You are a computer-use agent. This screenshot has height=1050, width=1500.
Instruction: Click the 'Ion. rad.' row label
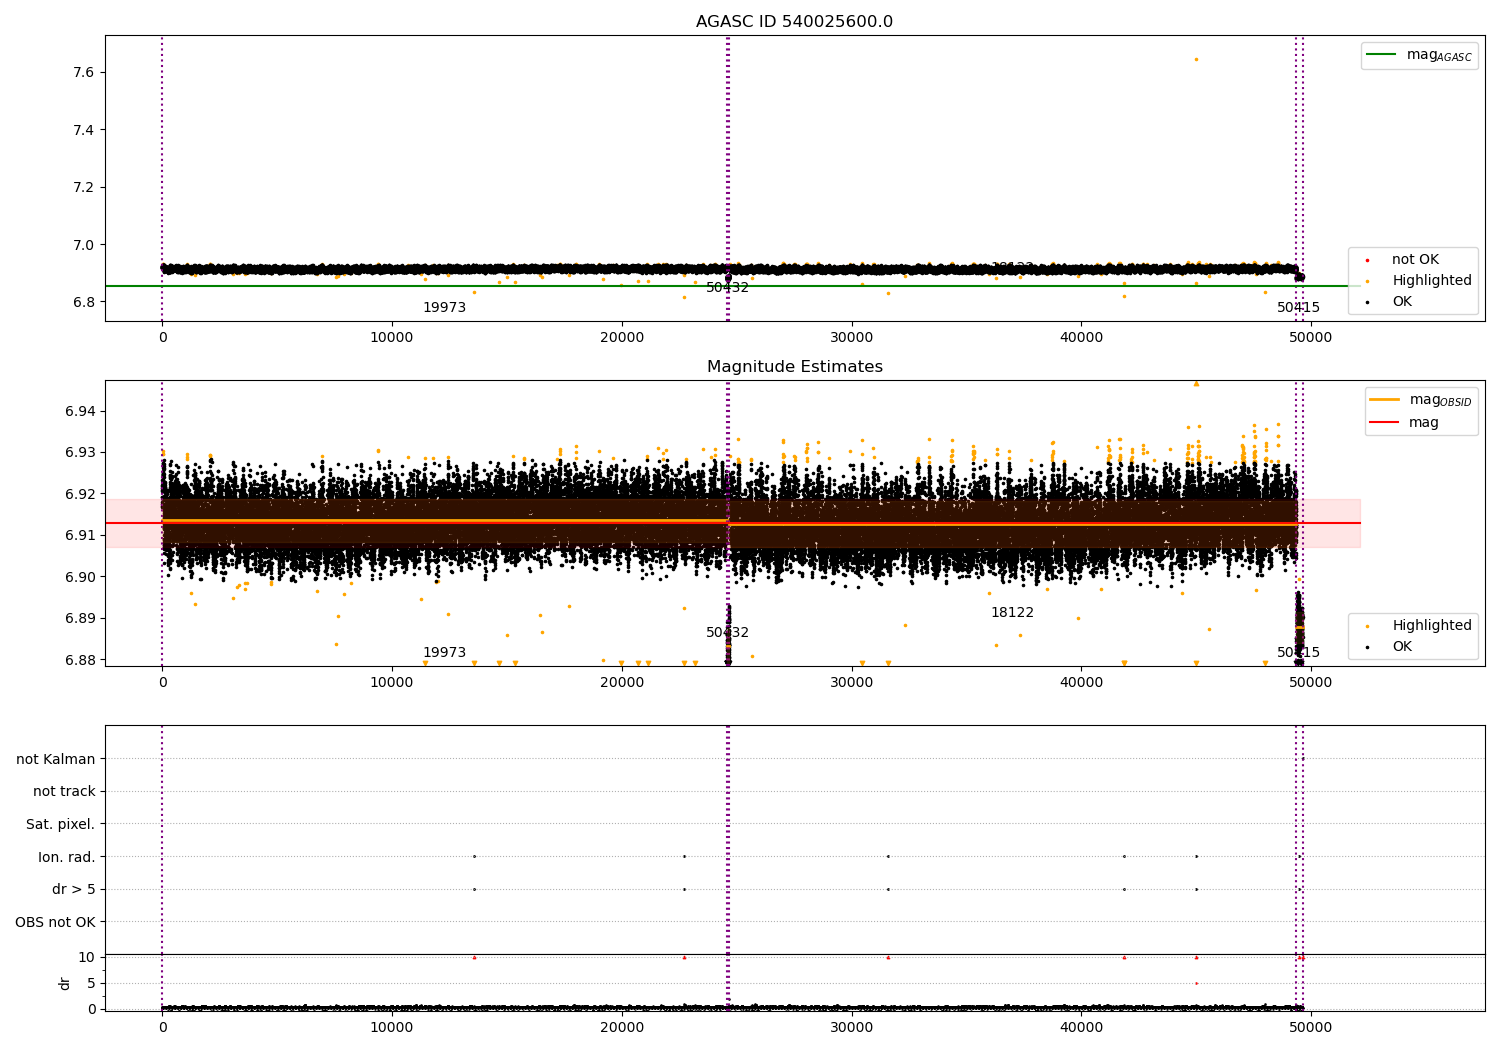(x=67, y=857)
